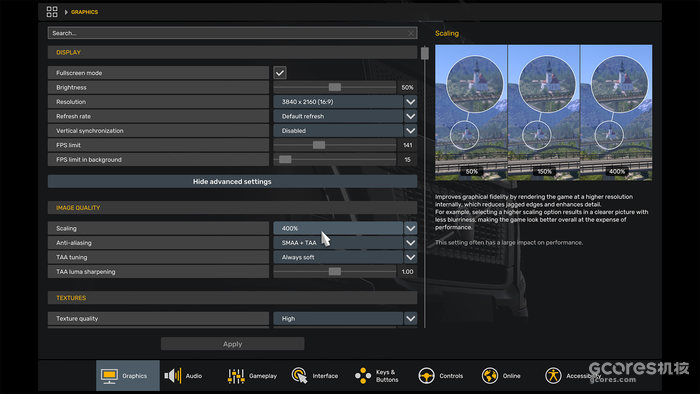
Task: Open the Refresh rate dropdown
Action: click(x=345, y=116)
